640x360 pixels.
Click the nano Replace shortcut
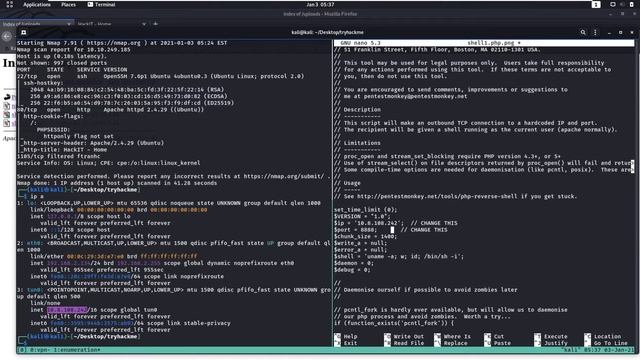coord(451,343)
